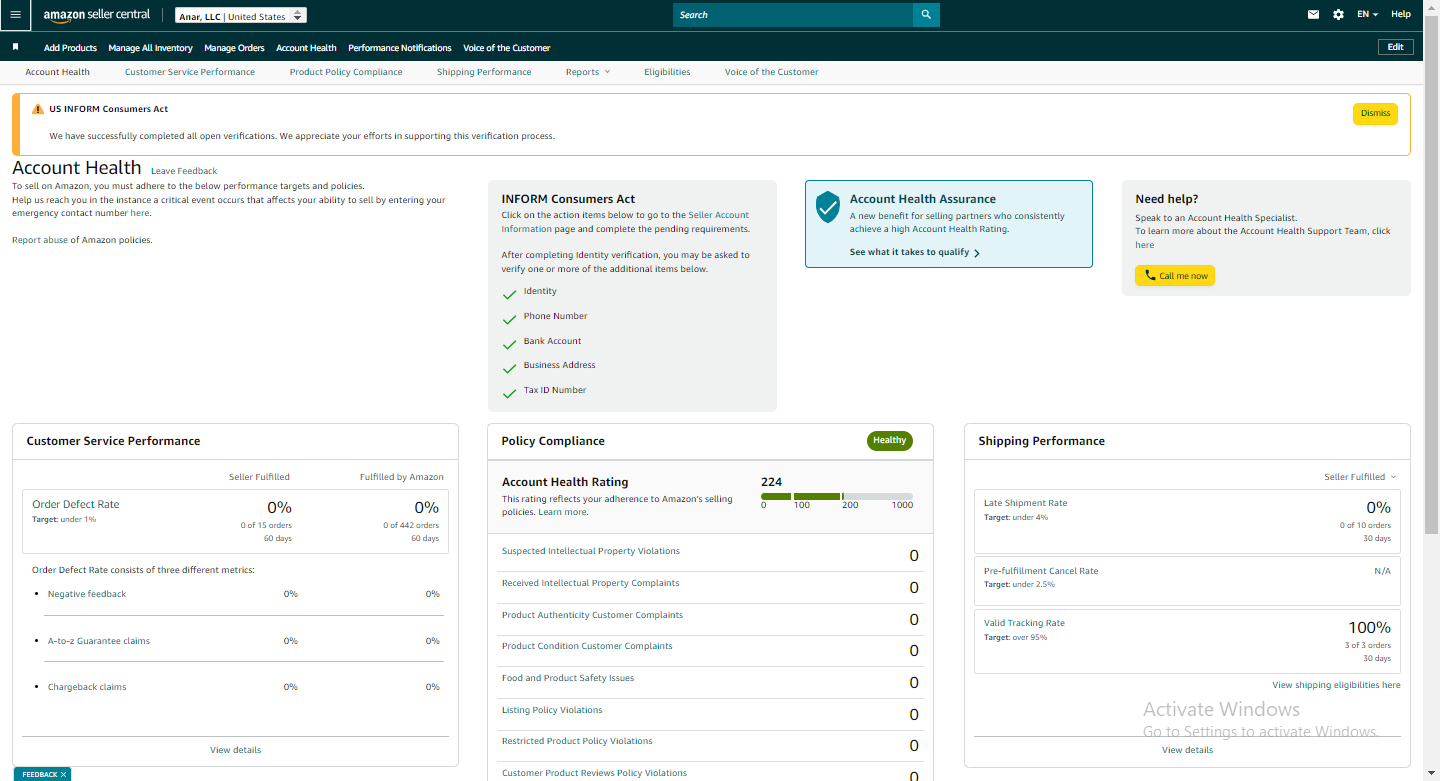Image resolution: width=1440 pixels, height=781 pixels.
Task: Open Restricted Product Policy Violations
Action: pos(577,741)
